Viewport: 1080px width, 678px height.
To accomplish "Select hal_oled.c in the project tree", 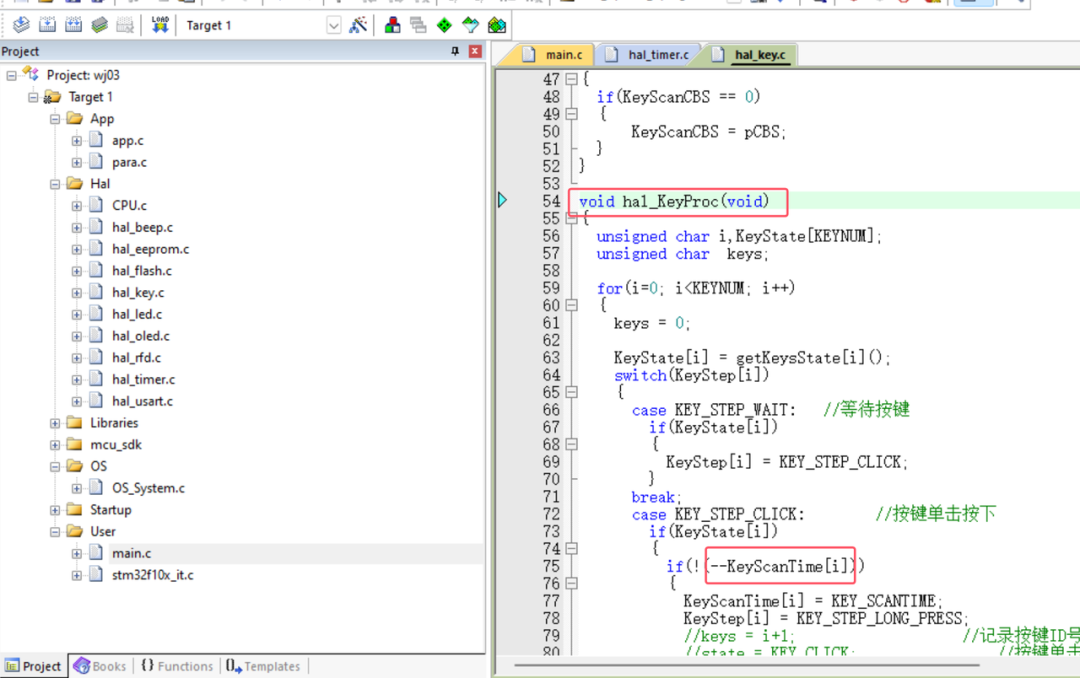I will tap(141, 336).
